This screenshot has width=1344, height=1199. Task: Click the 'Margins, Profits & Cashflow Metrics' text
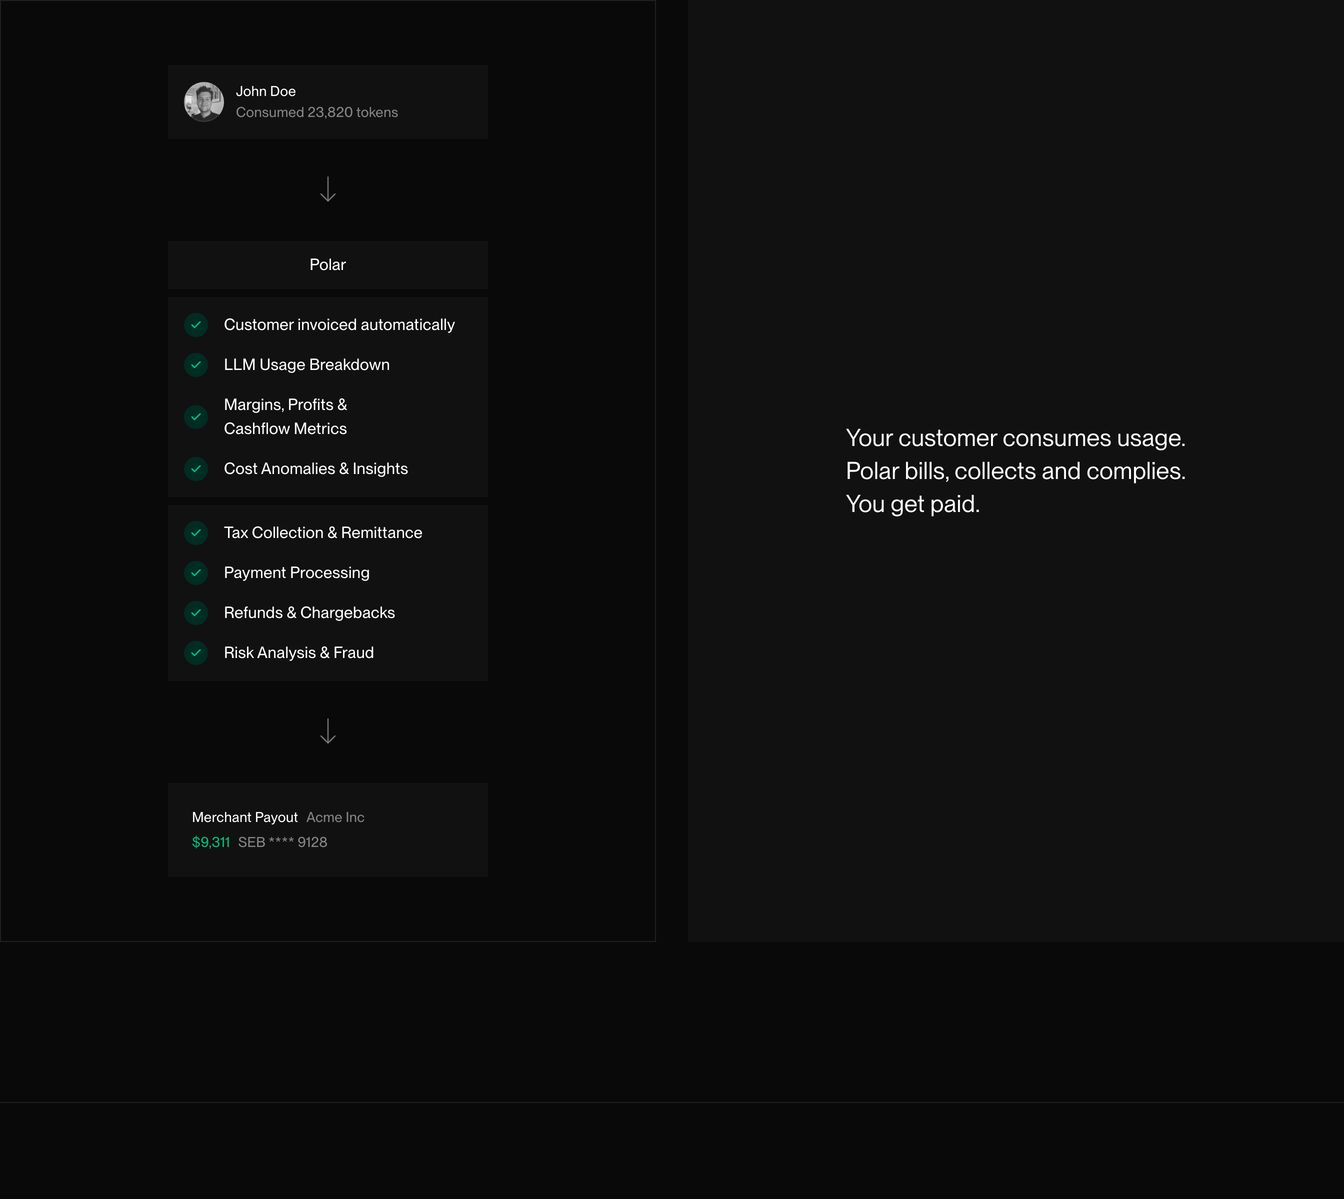click(286, 417)
